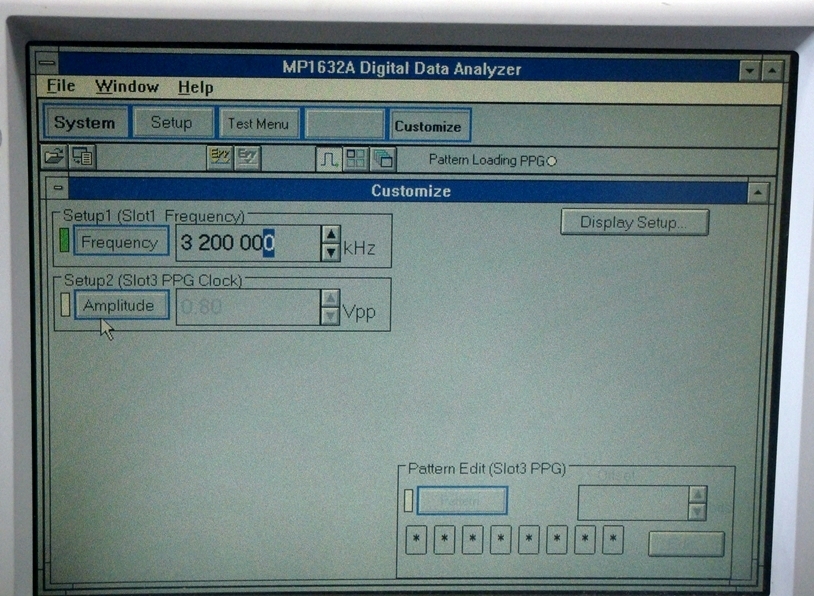Click the Amplitude down stepper arrow
This screenshot has height=596, width=814.
pos(330,316)
